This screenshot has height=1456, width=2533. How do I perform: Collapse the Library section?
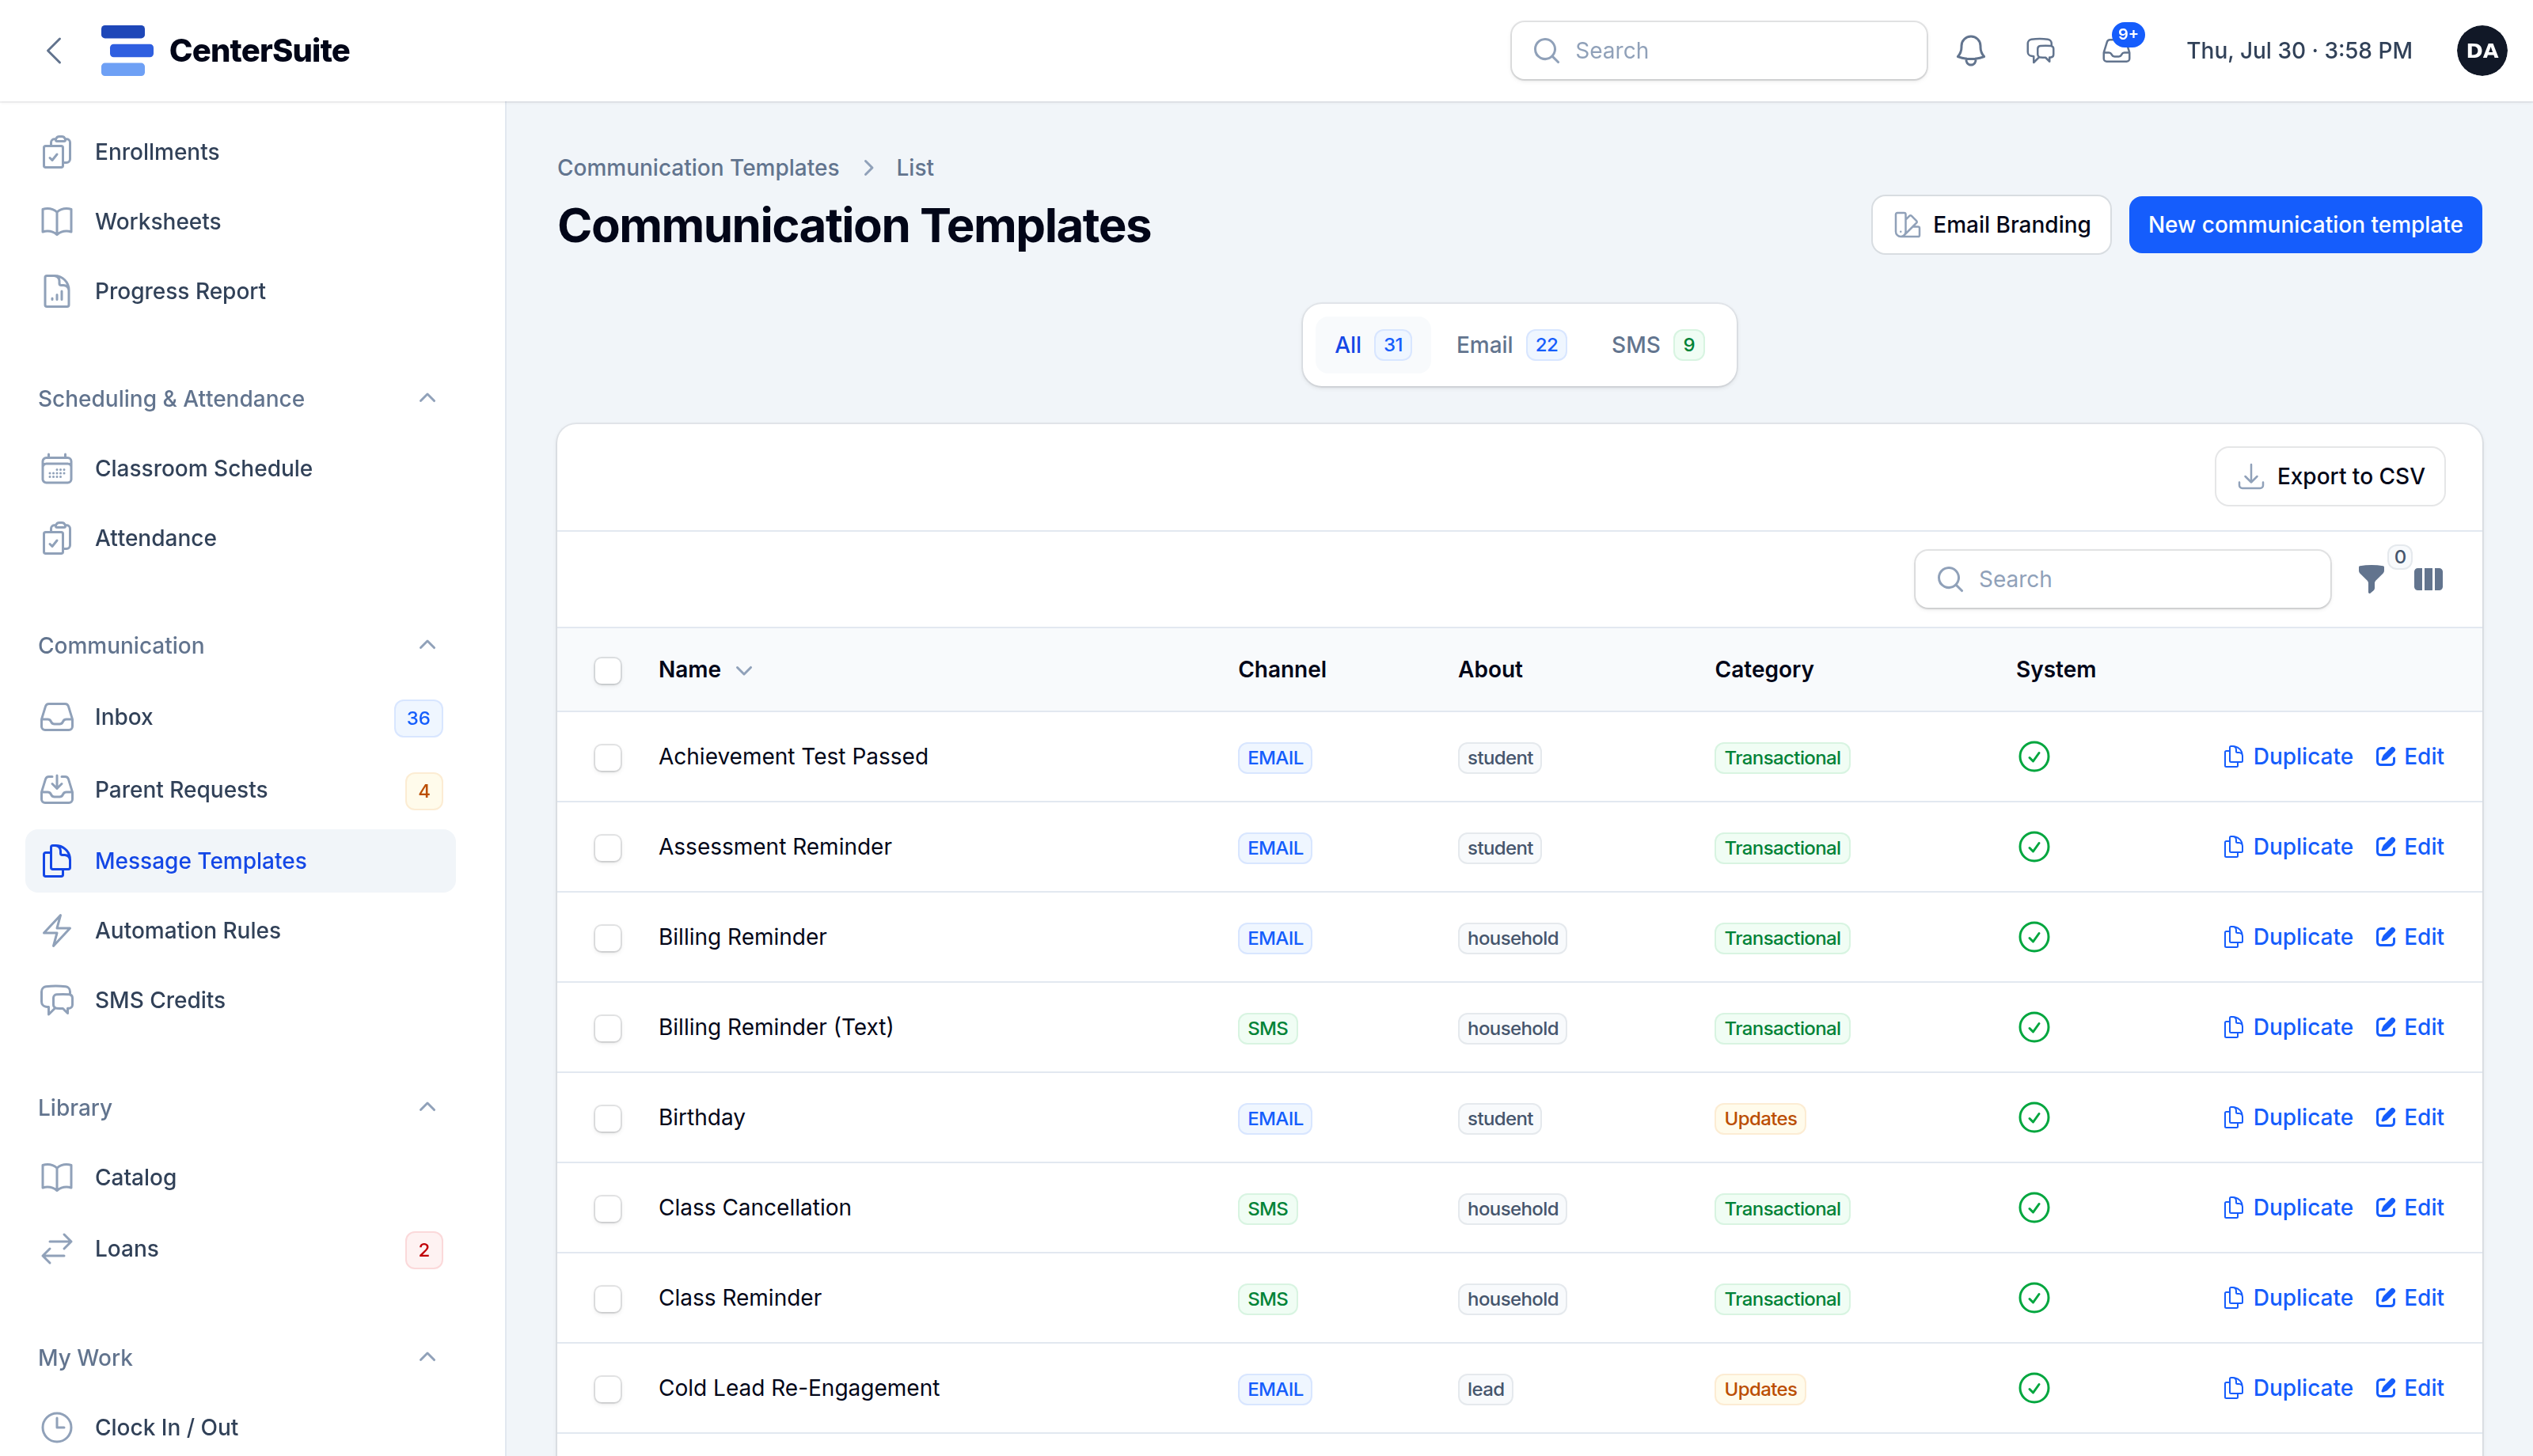click(x=427, y=1107)
